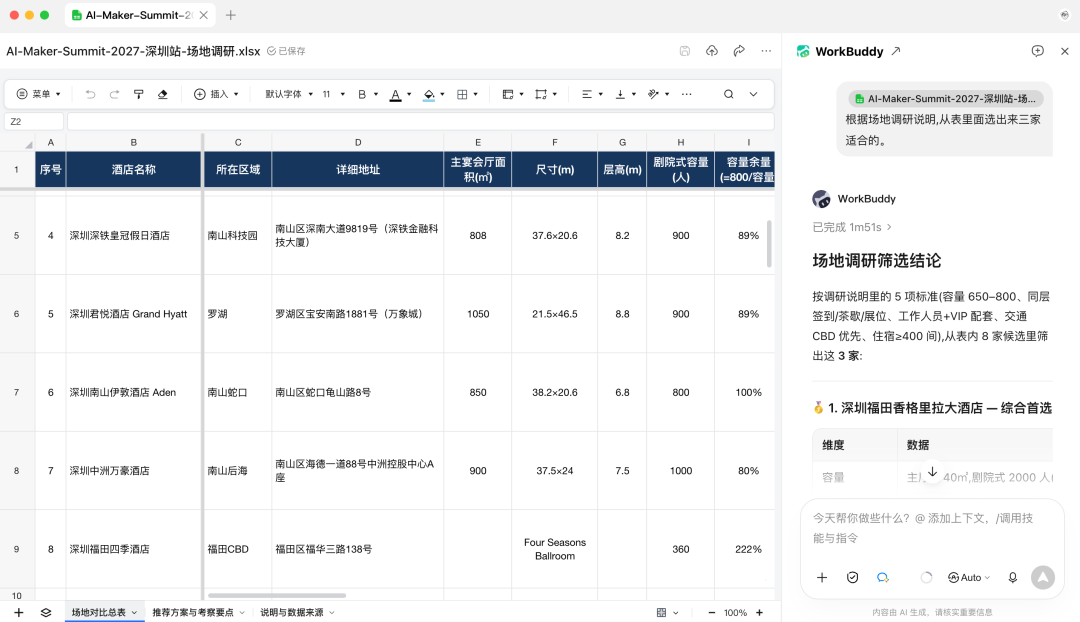The height and width of the screenshot is (622, 1080).
Task: Open the 默认字体 font dropdown
Action: (289, 94)
